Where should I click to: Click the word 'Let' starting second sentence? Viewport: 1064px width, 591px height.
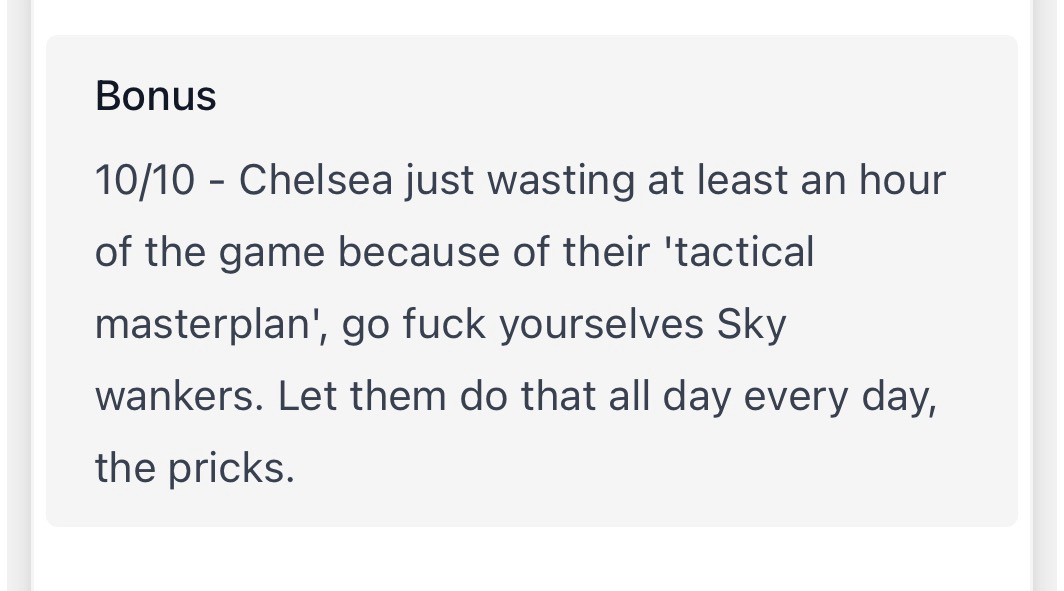tap(301, 396)
